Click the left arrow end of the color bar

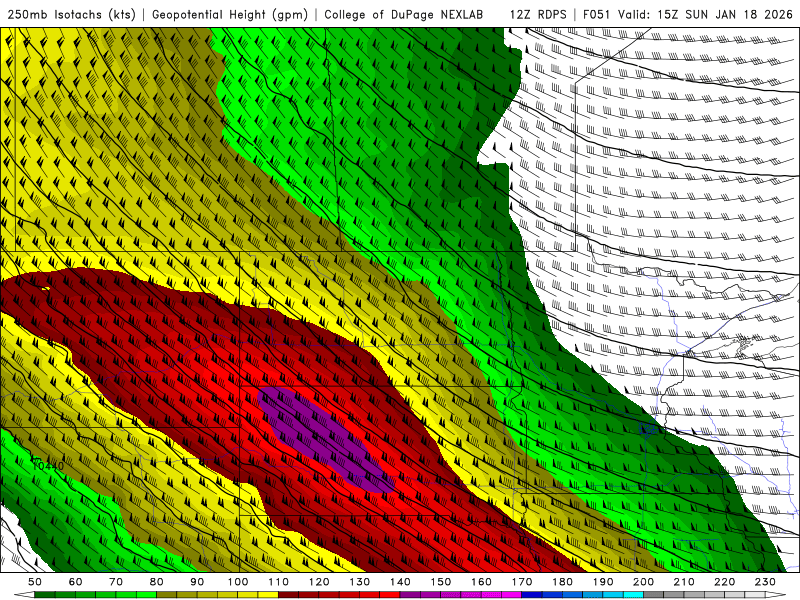pos(24,595)
